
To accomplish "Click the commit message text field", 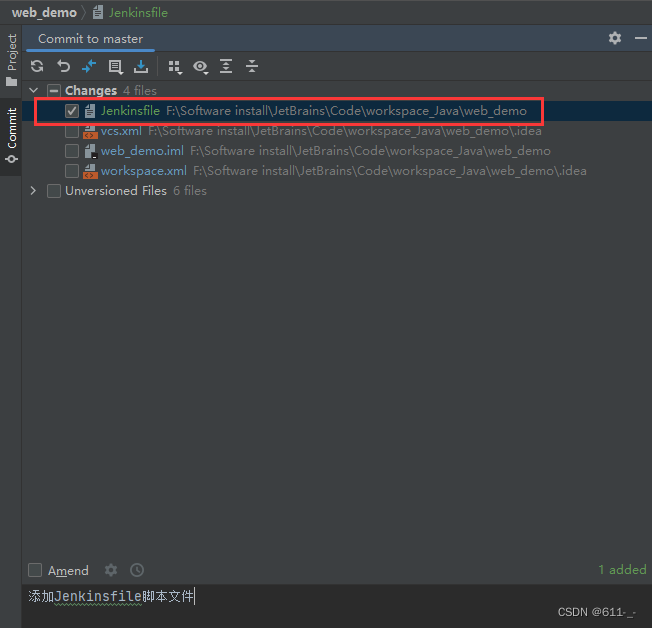I will coord(337,606).
